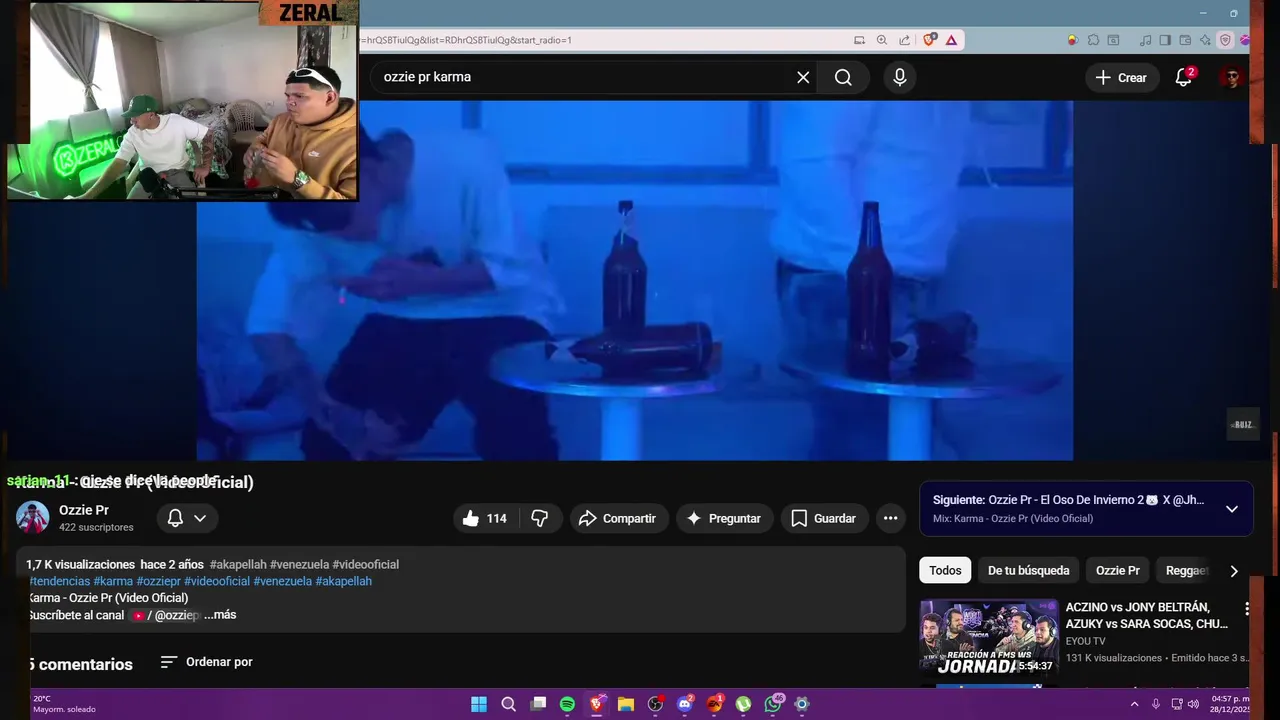Screen dimensions: 1280x720
Task: Select the 'De tu búsqueda' chip
Action: (x=1028, y=570)
